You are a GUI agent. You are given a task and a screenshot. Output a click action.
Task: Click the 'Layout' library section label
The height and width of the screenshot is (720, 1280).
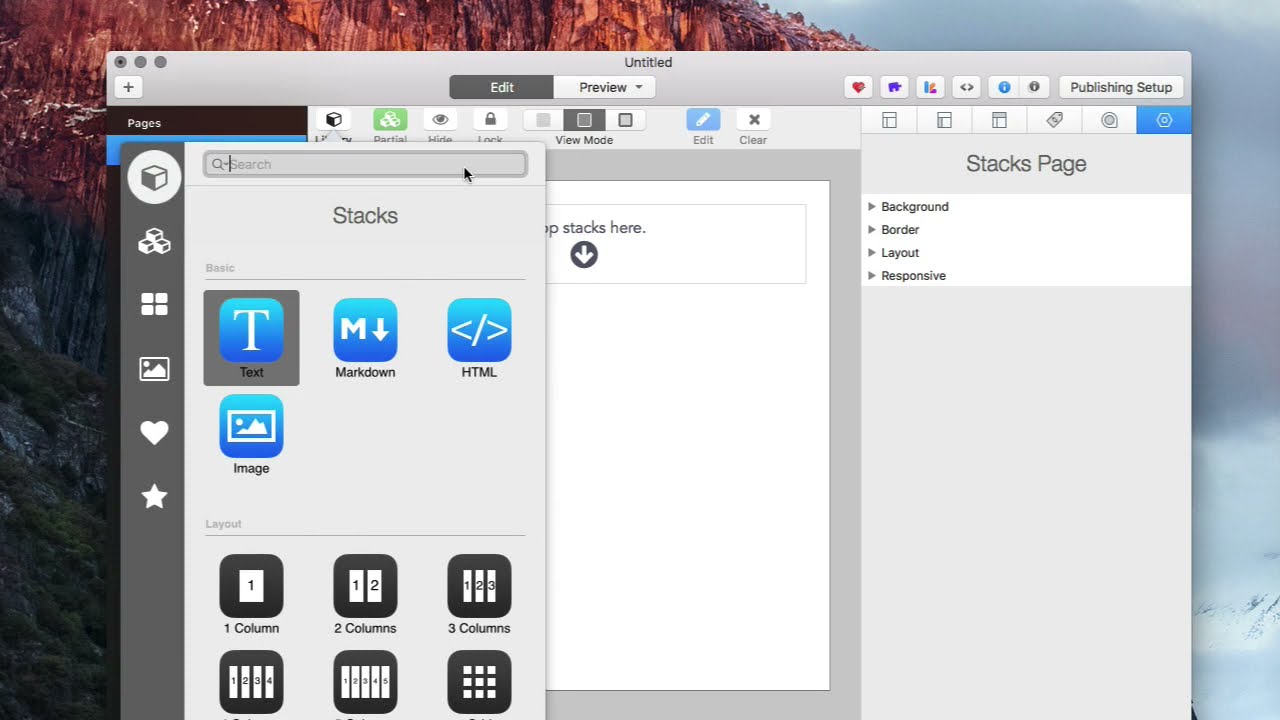(x=224, y=524)
